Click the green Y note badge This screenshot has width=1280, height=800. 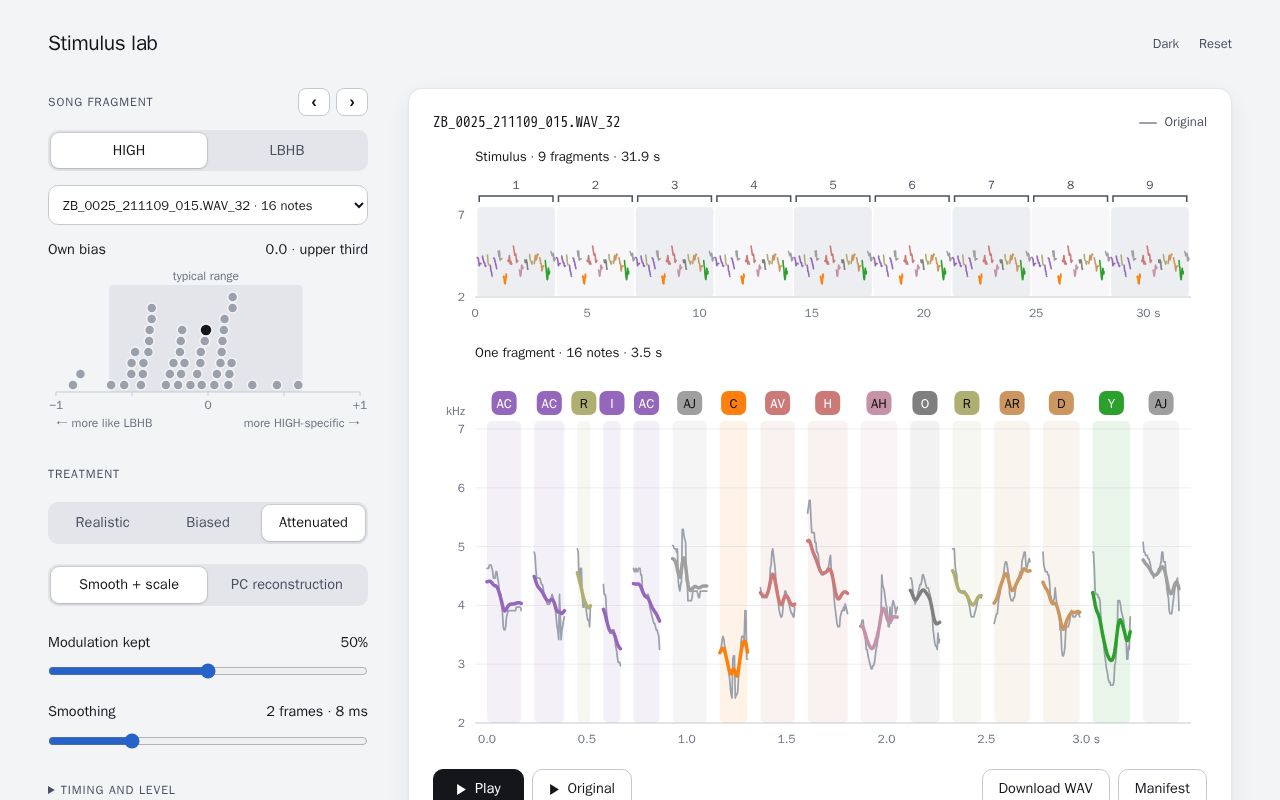pos(1111,403)
